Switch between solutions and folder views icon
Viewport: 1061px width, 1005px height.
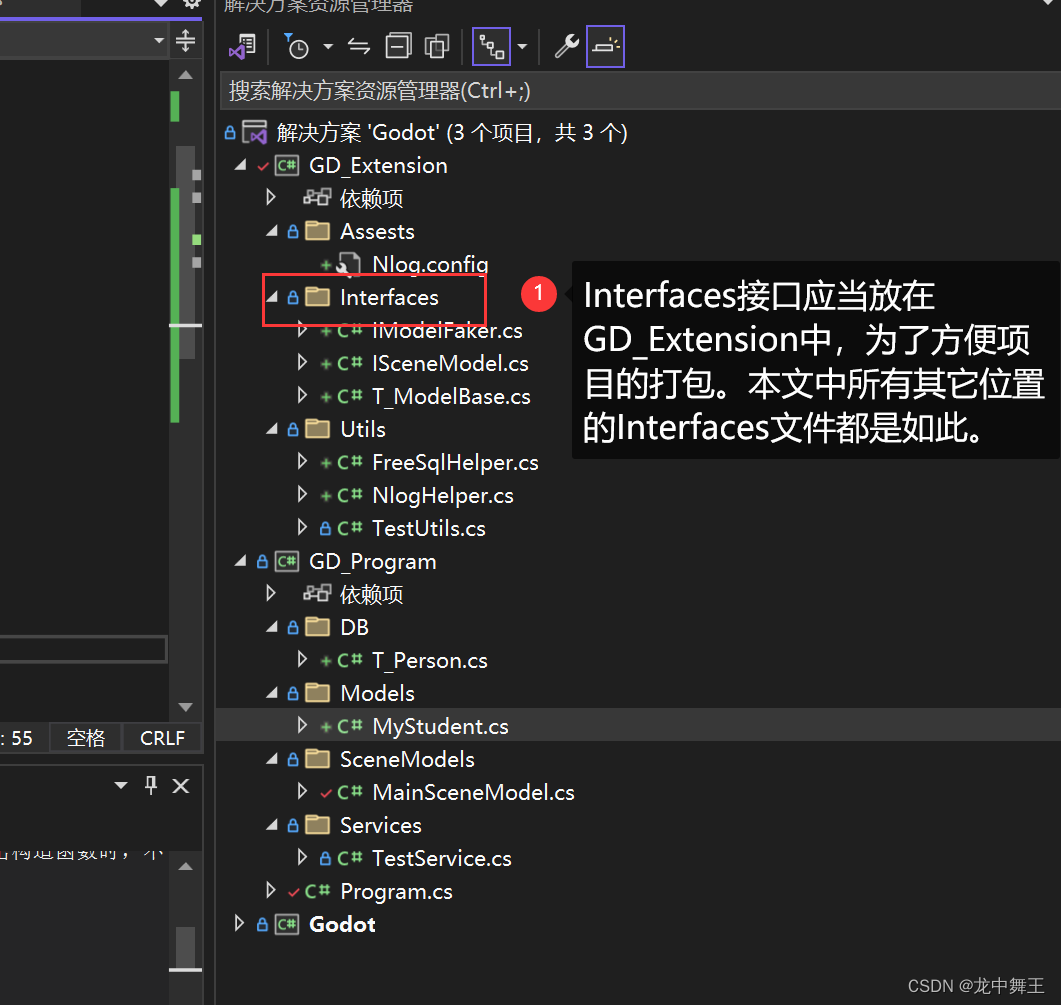pyautogui.click(x=242, y=47)
